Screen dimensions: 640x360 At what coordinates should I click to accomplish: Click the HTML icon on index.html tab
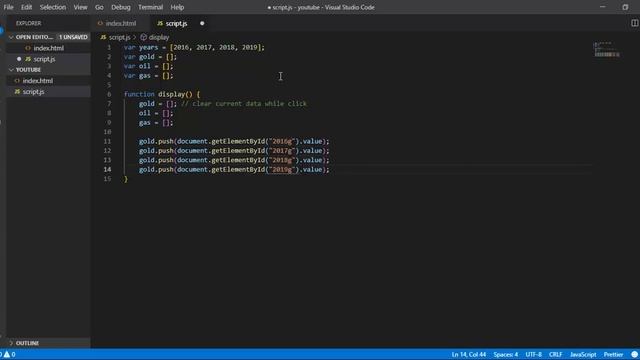pyautogui.click(x=100, y=24)
